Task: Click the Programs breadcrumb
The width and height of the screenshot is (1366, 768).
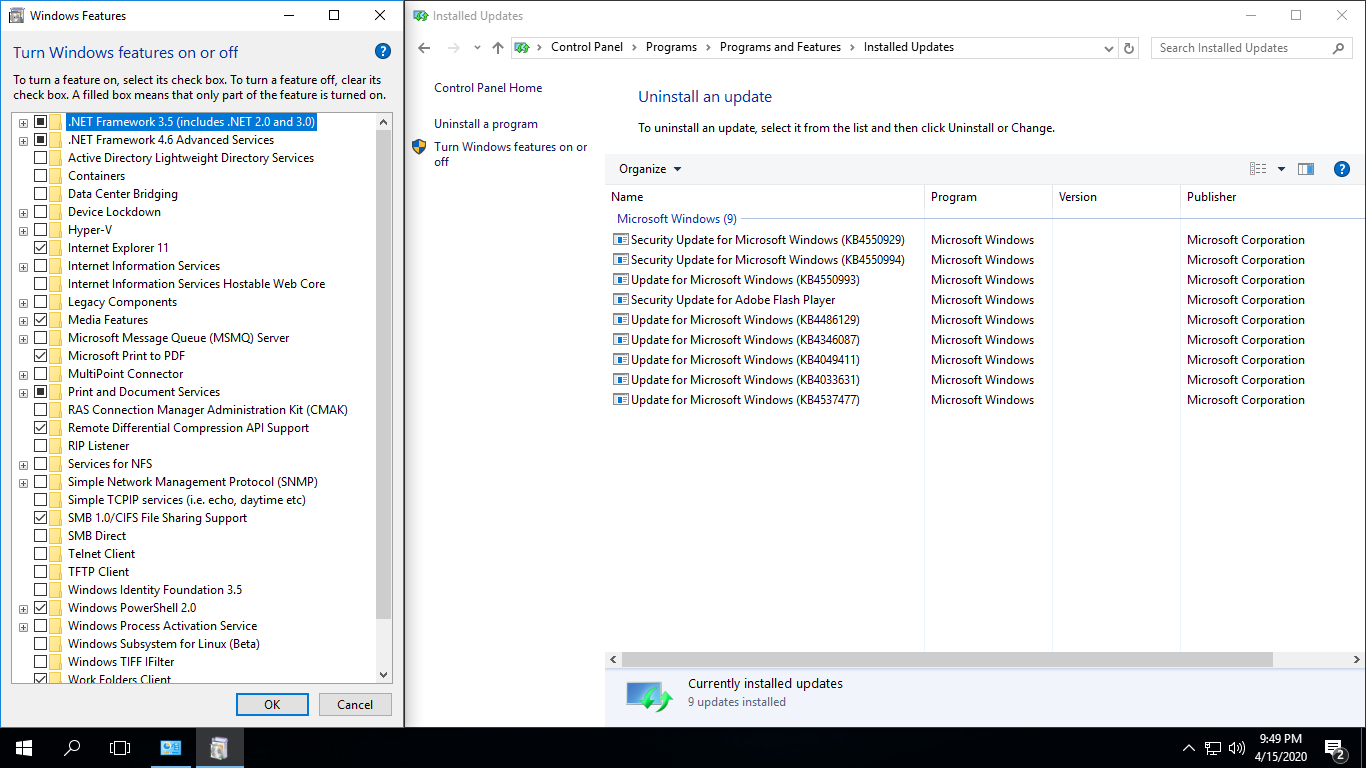Action: pyautogui.click(x=671, y=47)
